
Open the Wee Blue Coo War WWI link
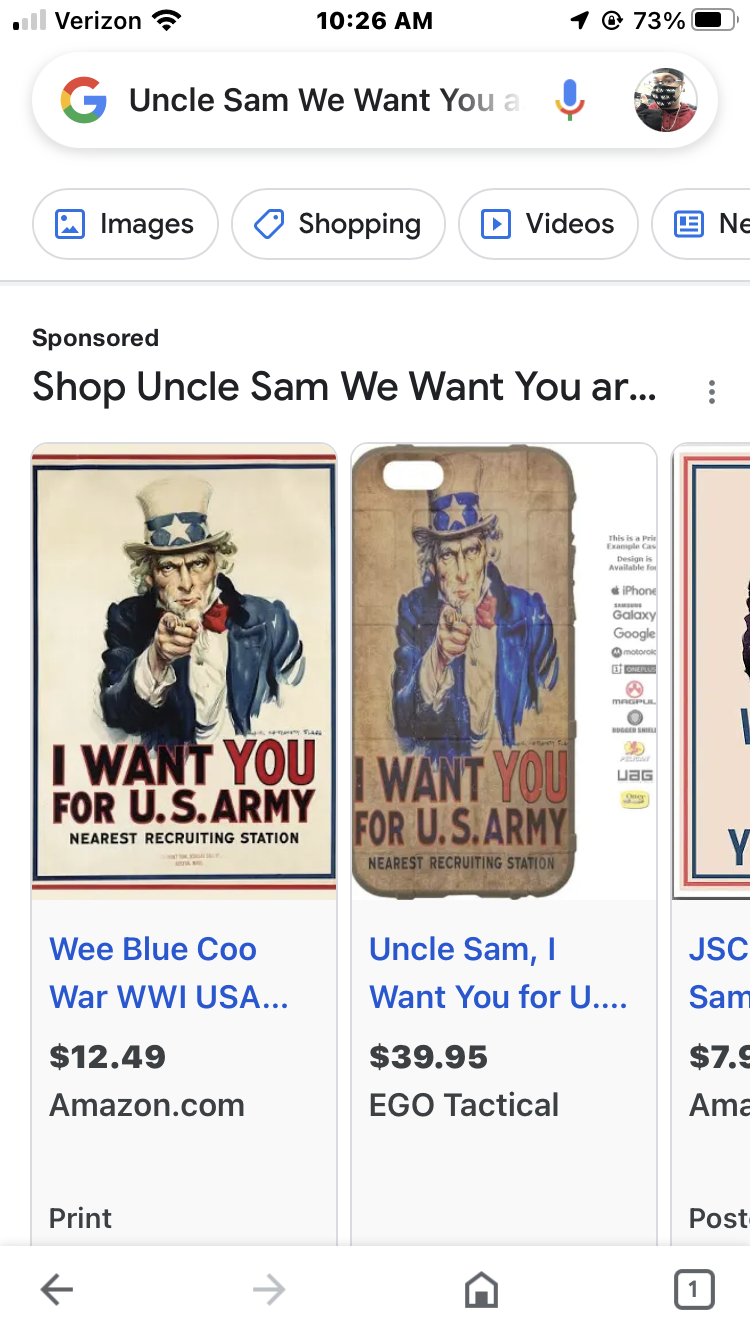click(168, 972)
